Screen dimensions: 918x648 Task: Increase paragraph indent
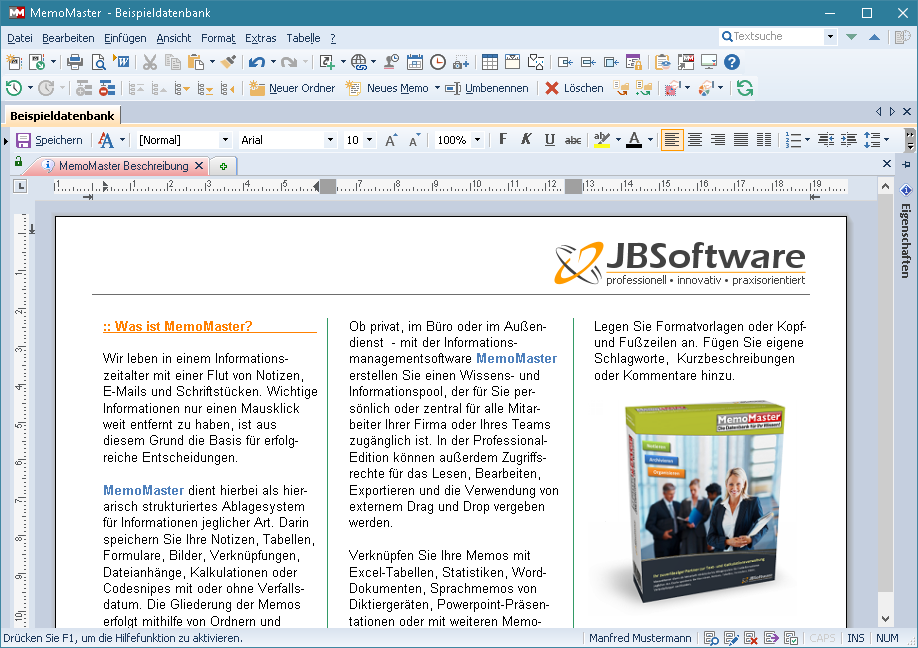point(848,140)
